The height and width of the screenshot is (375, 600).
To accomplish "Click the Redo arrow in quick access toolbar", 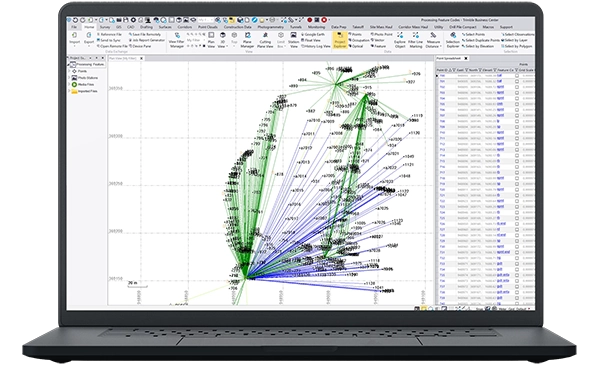I will coord(82,20).
